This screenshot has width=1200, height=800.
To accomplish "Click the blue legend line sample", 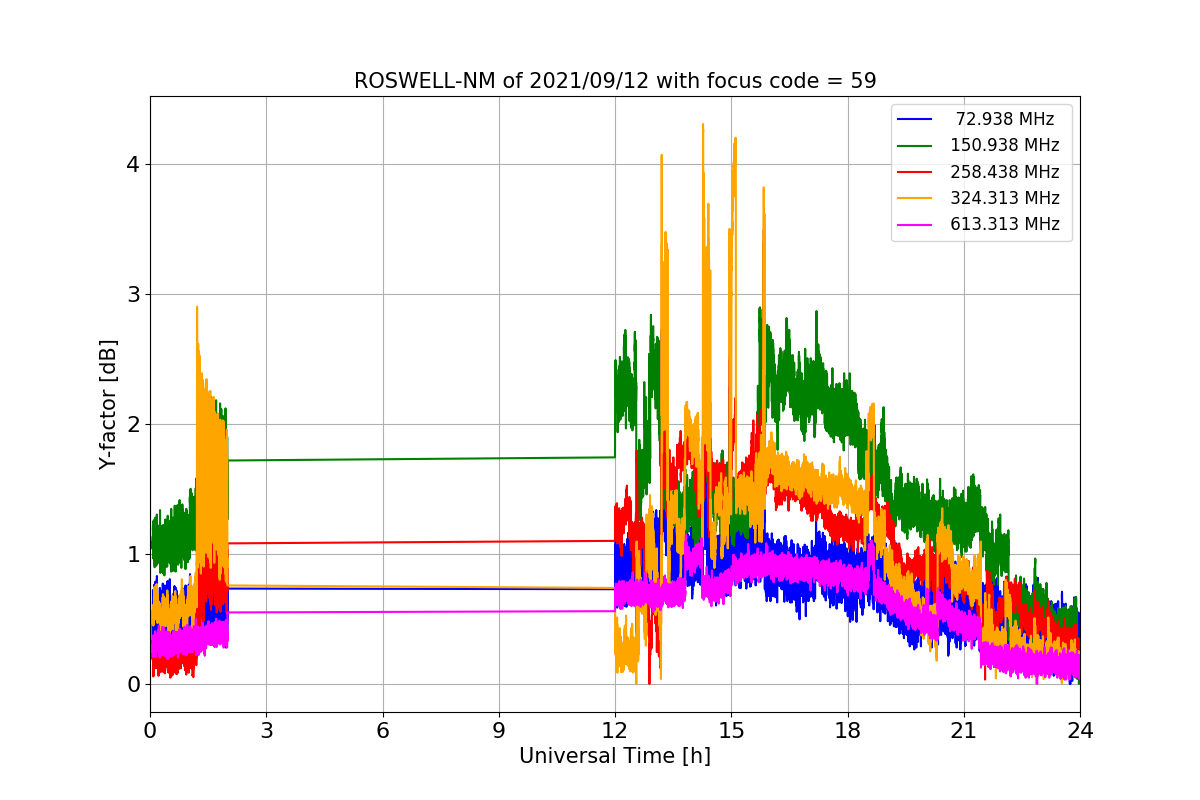I will (916, 119).
